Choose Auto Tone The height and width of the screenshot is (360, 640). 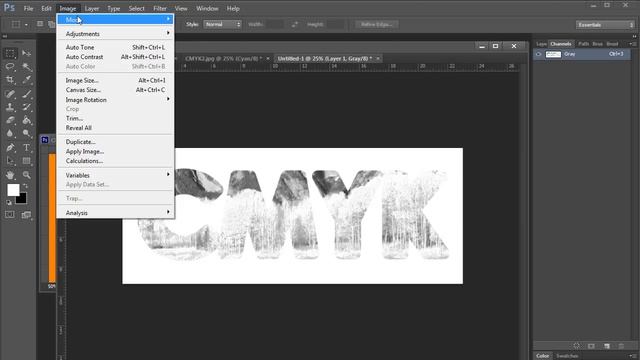pos(116,47)
